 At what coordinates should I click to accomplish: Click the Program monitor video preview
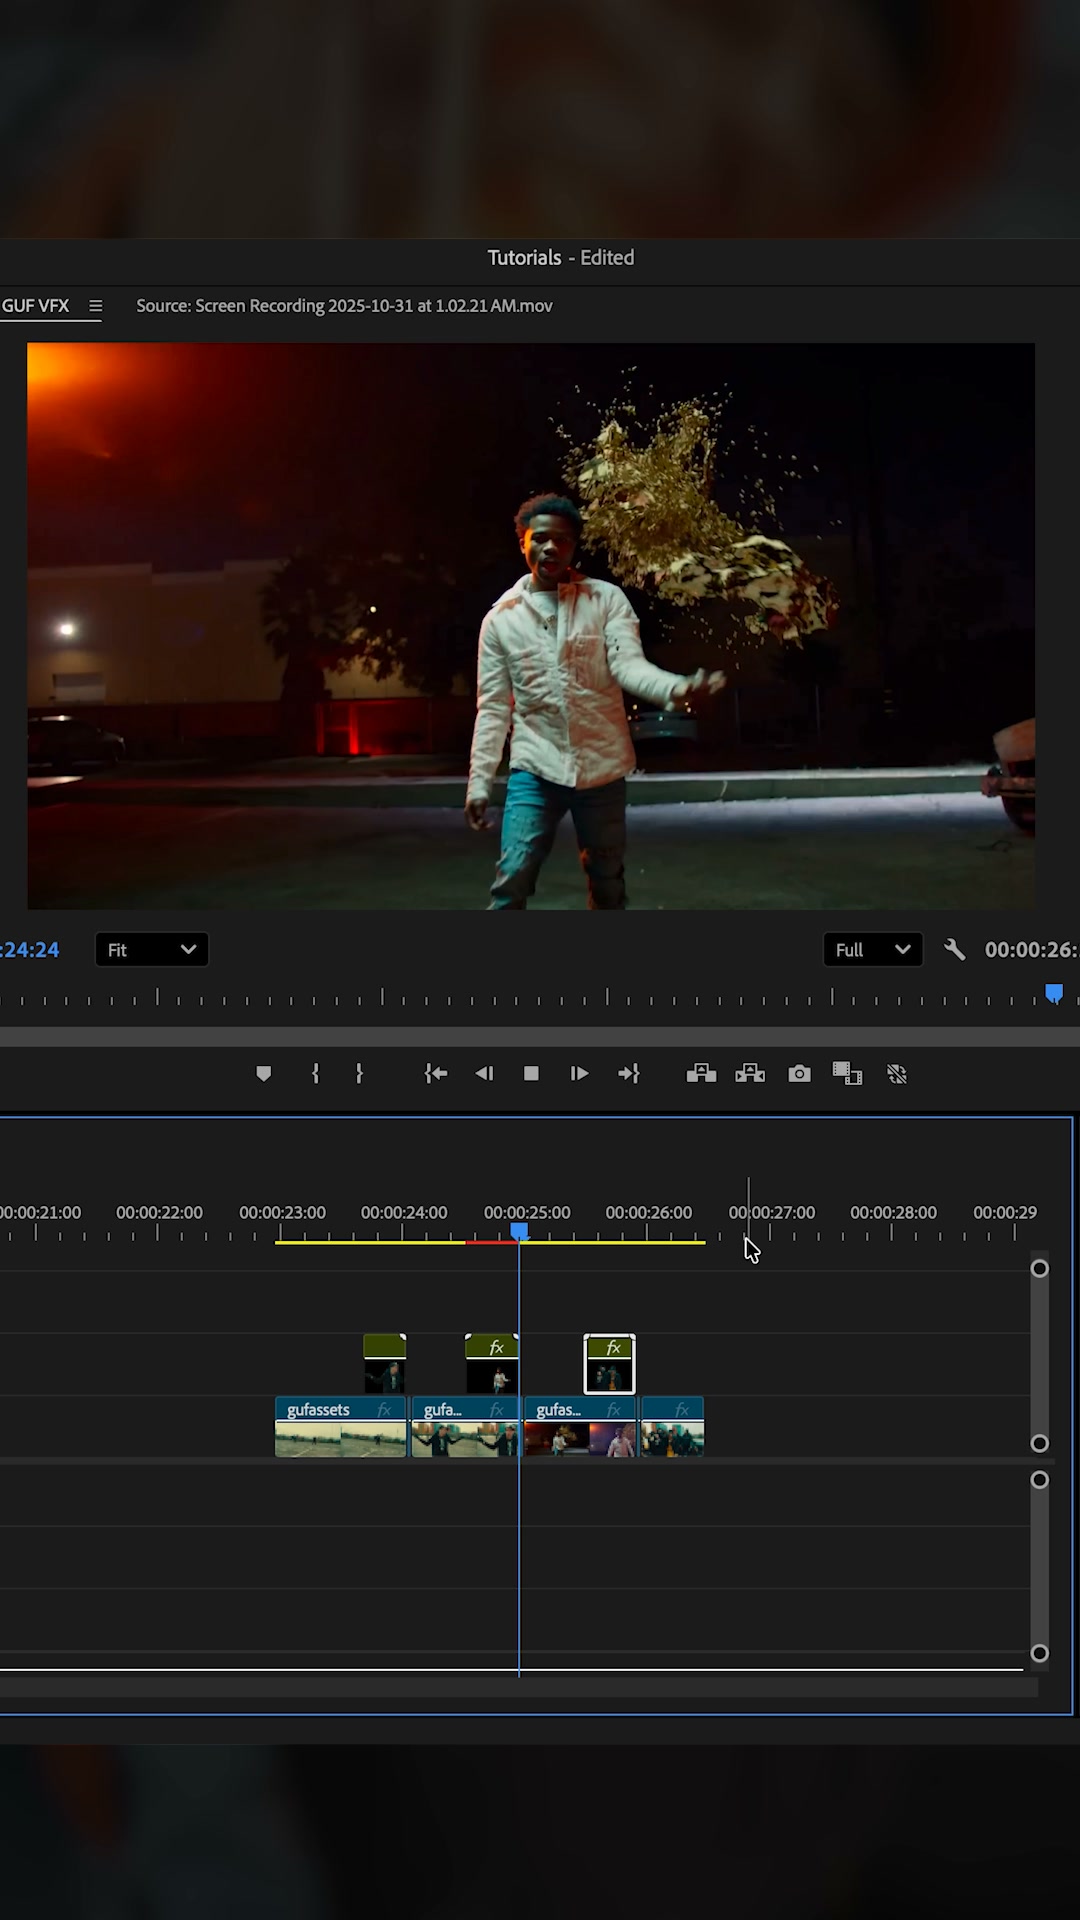531,626
